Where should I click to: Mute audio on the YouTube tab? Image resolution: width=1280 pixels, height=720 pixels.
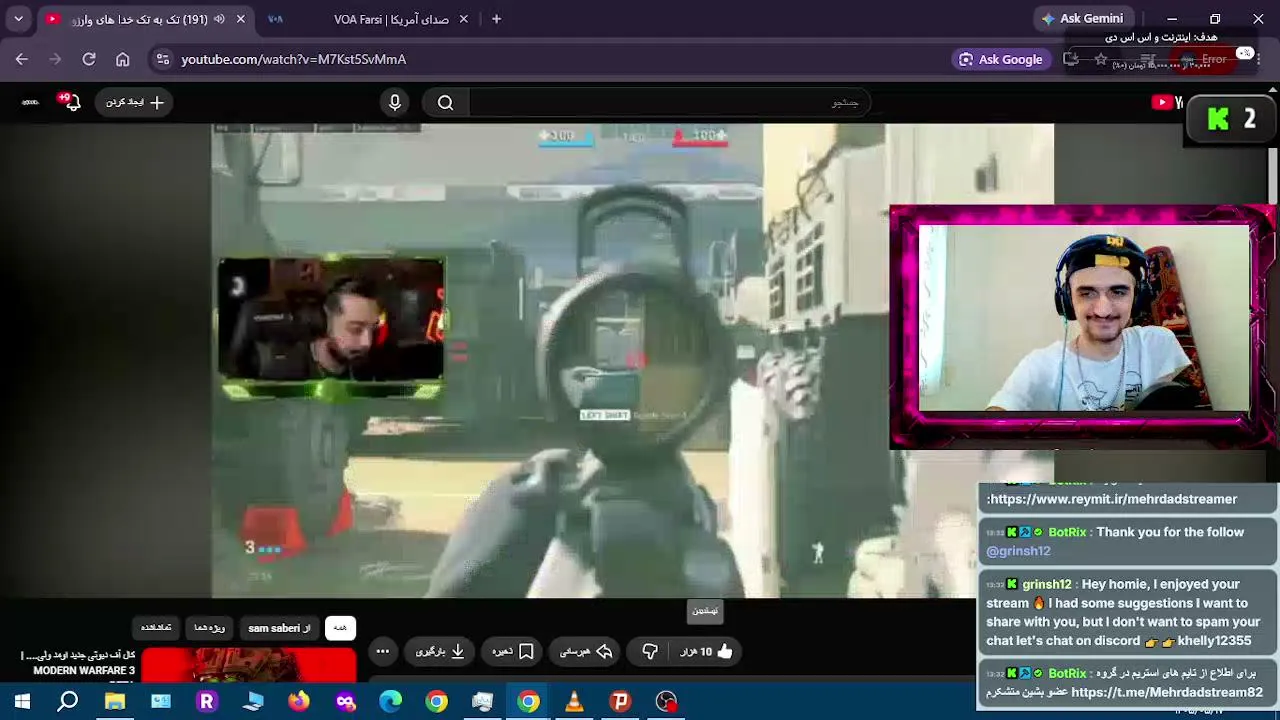pos(219,19)
